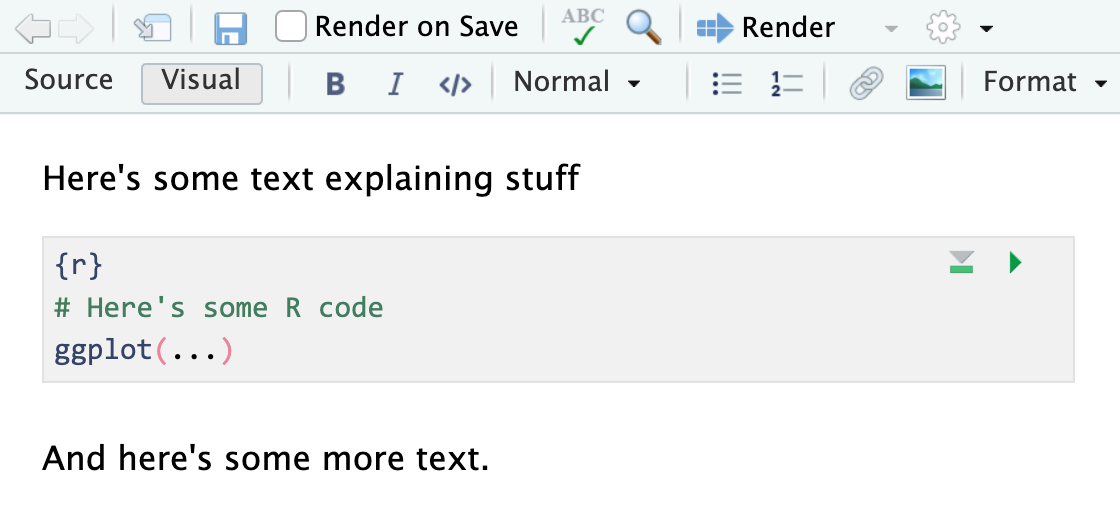1120x508 pixels.
Task: Enable the Render on Save checkbox
Action: coord(291,27)
